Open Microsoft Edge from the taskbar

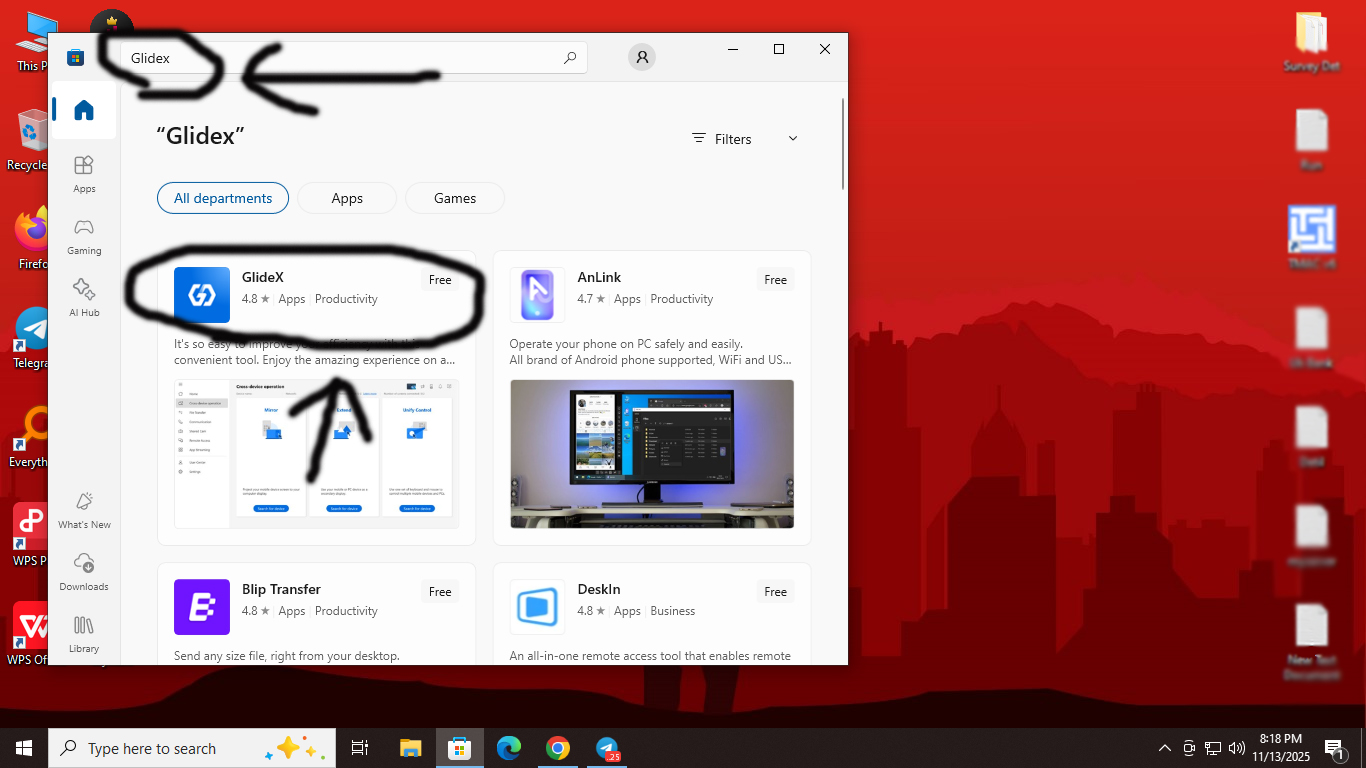coord(509,748)
